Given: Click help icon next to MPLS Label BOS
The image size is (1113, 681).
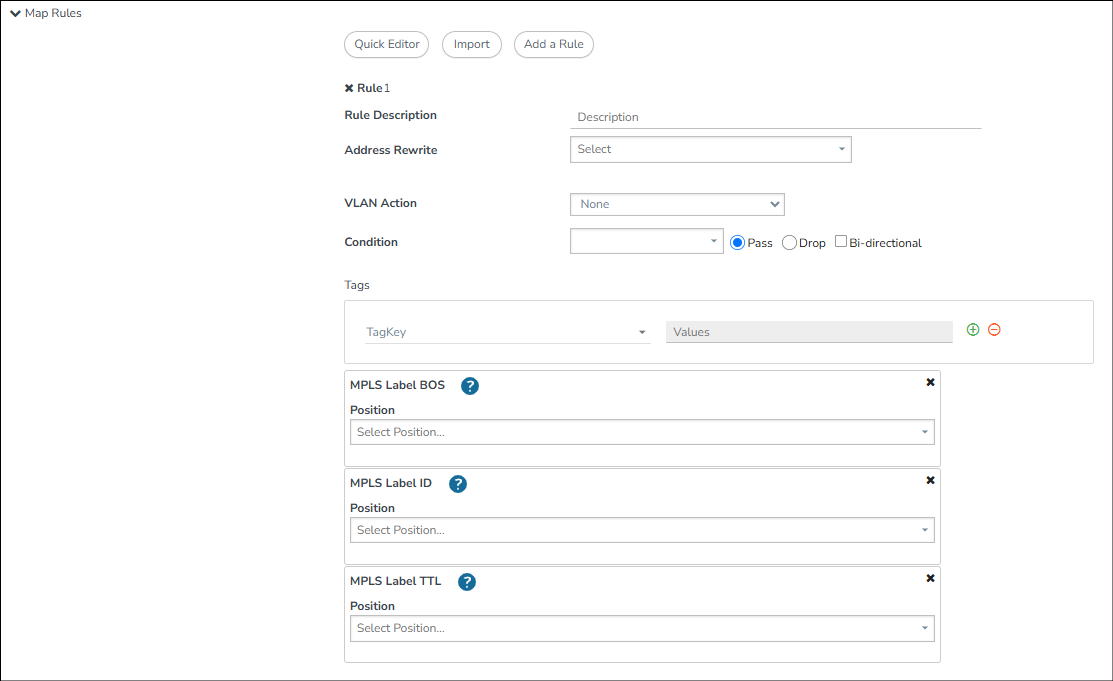Looking at the screenshot, I should point(470,386).
